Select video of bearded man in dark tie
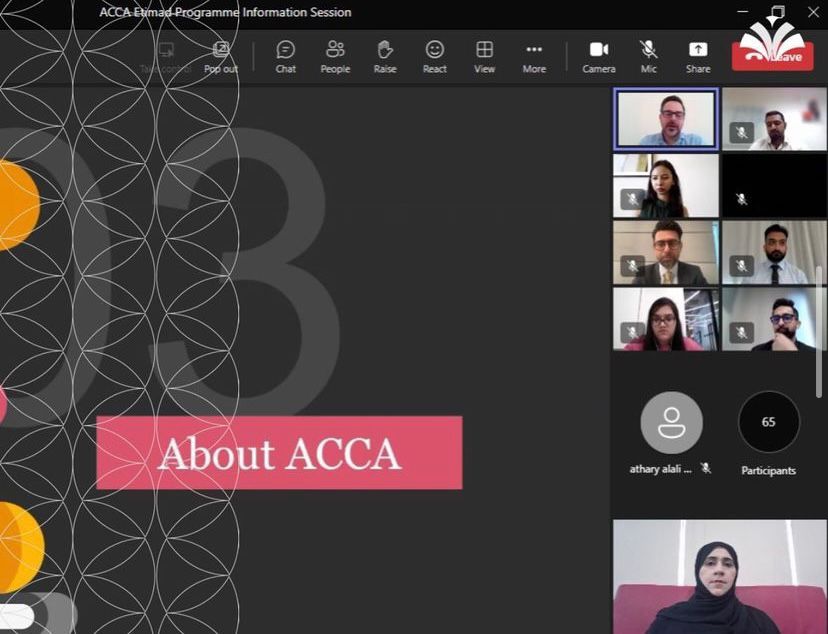This screenshot has height=634, width=828. [x=774, y=252]
